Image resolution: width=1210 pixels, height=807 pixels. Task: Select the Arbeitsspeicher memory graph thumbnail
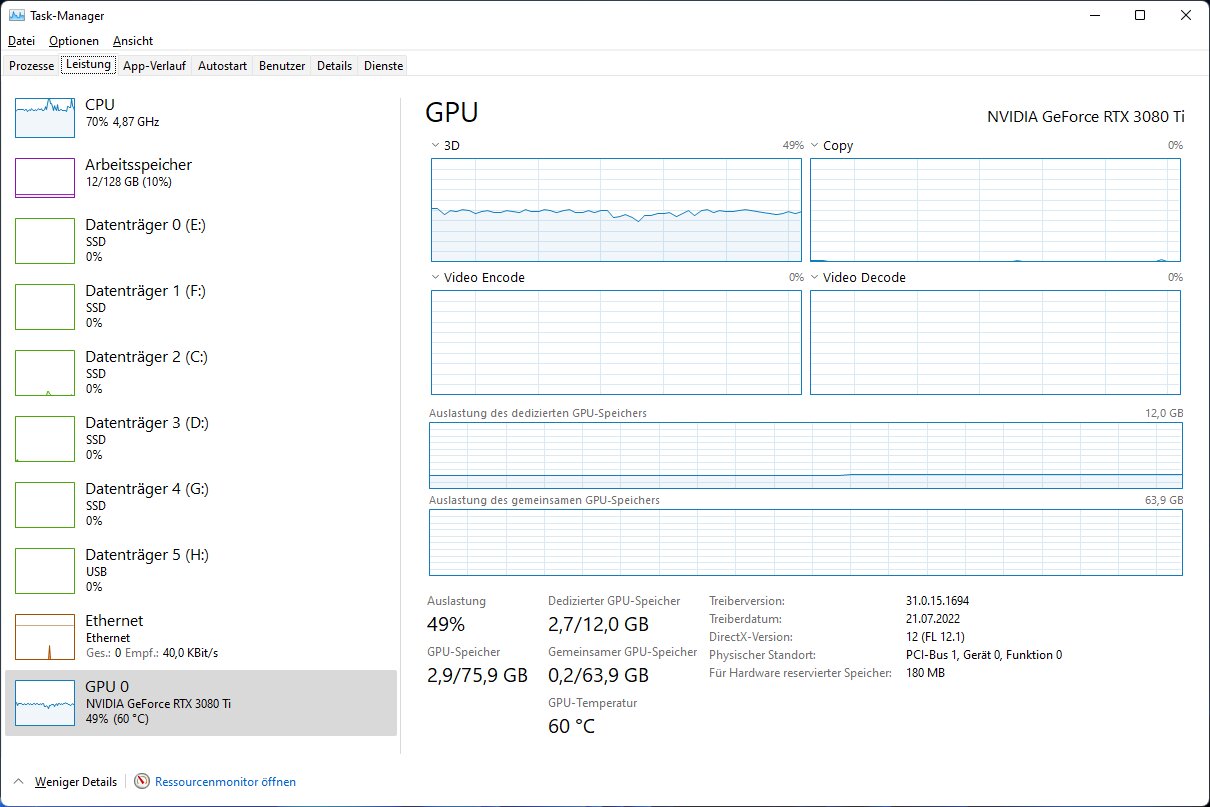point(45,178)
